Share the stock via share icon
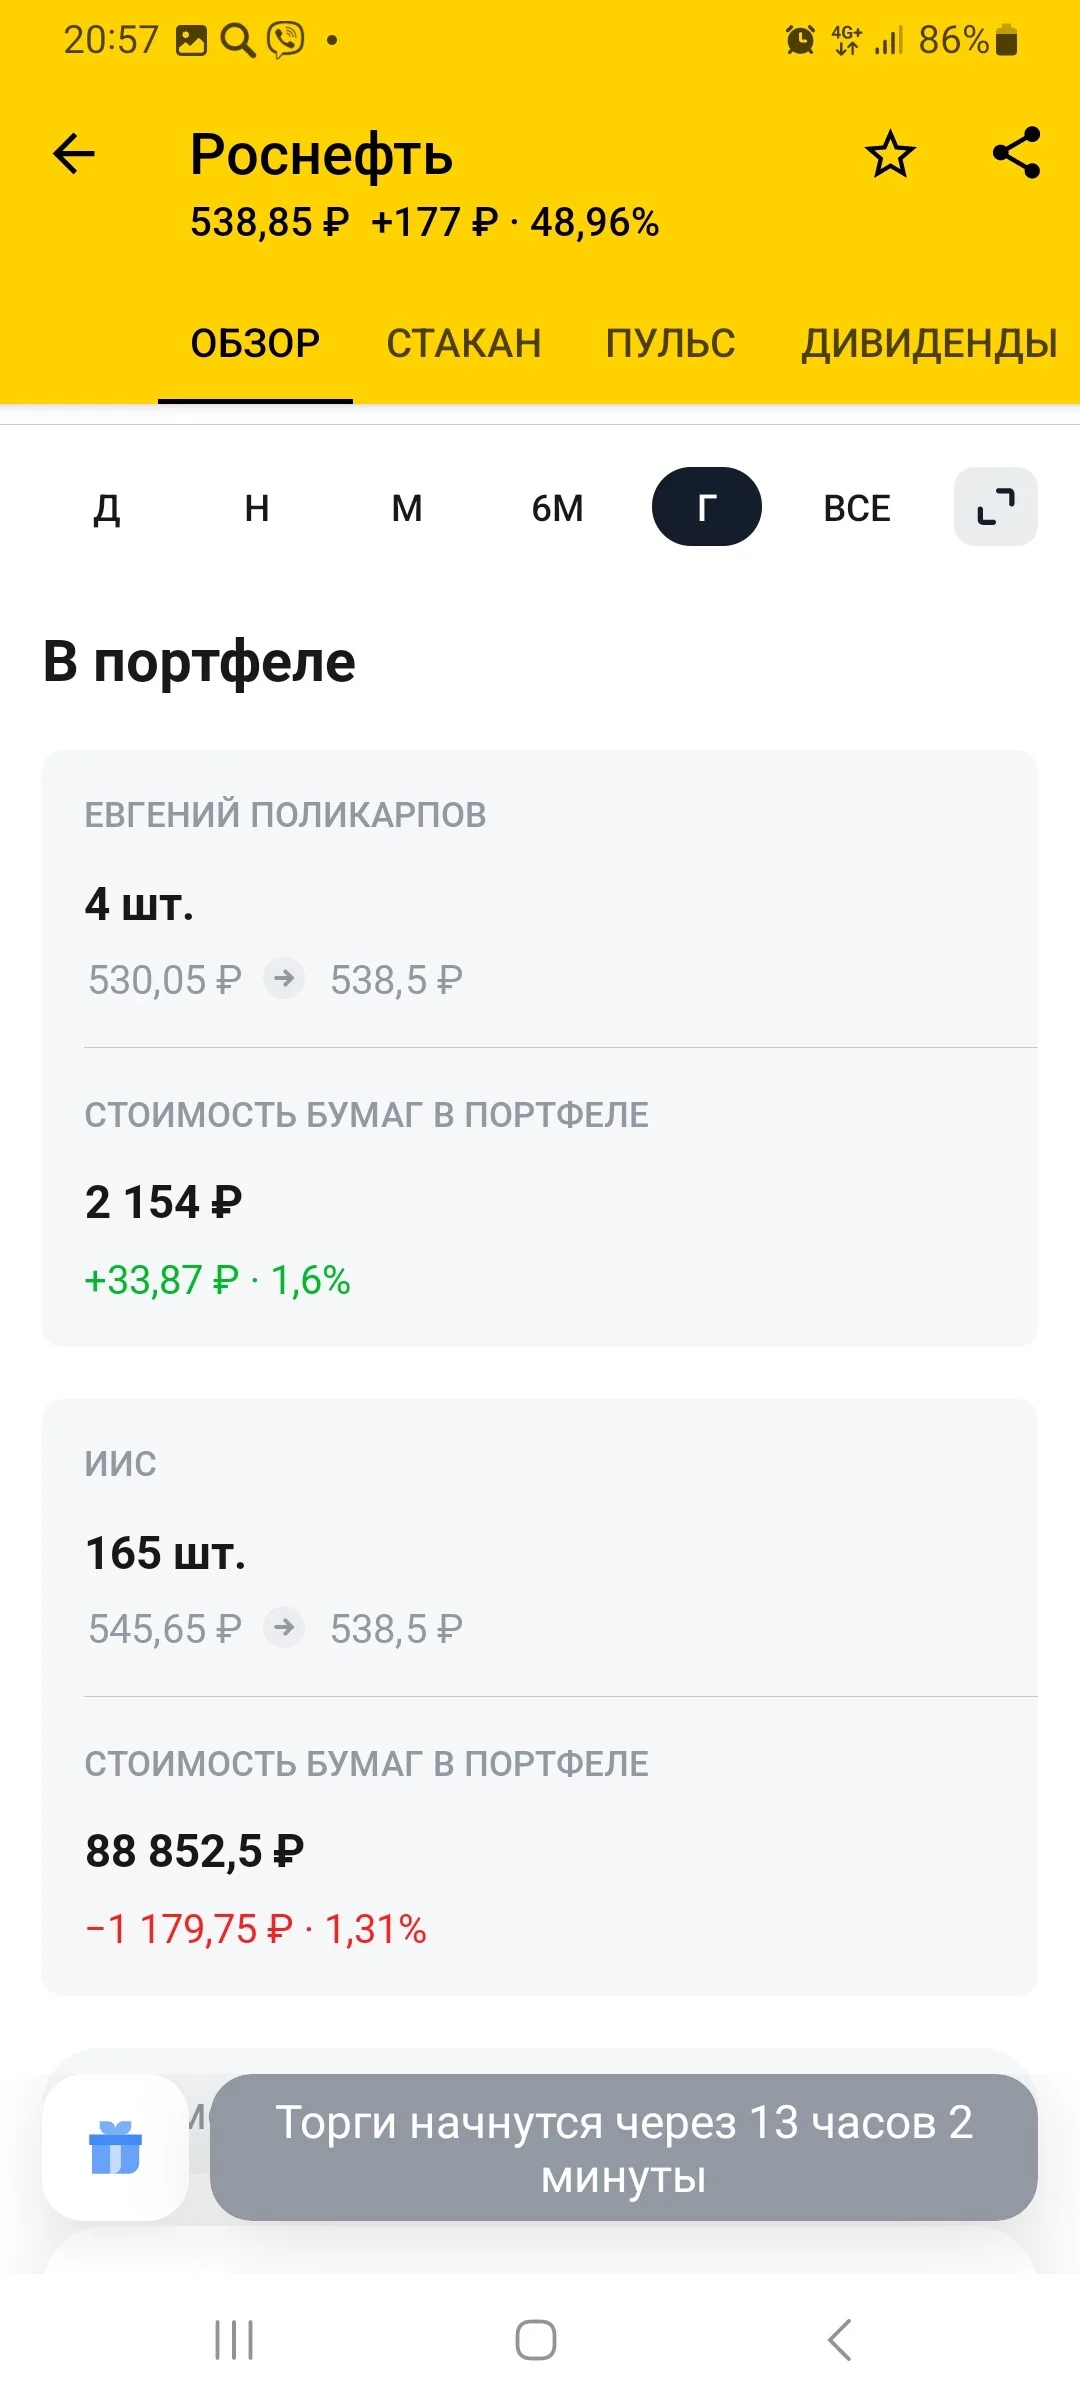 click(1017, 153)
